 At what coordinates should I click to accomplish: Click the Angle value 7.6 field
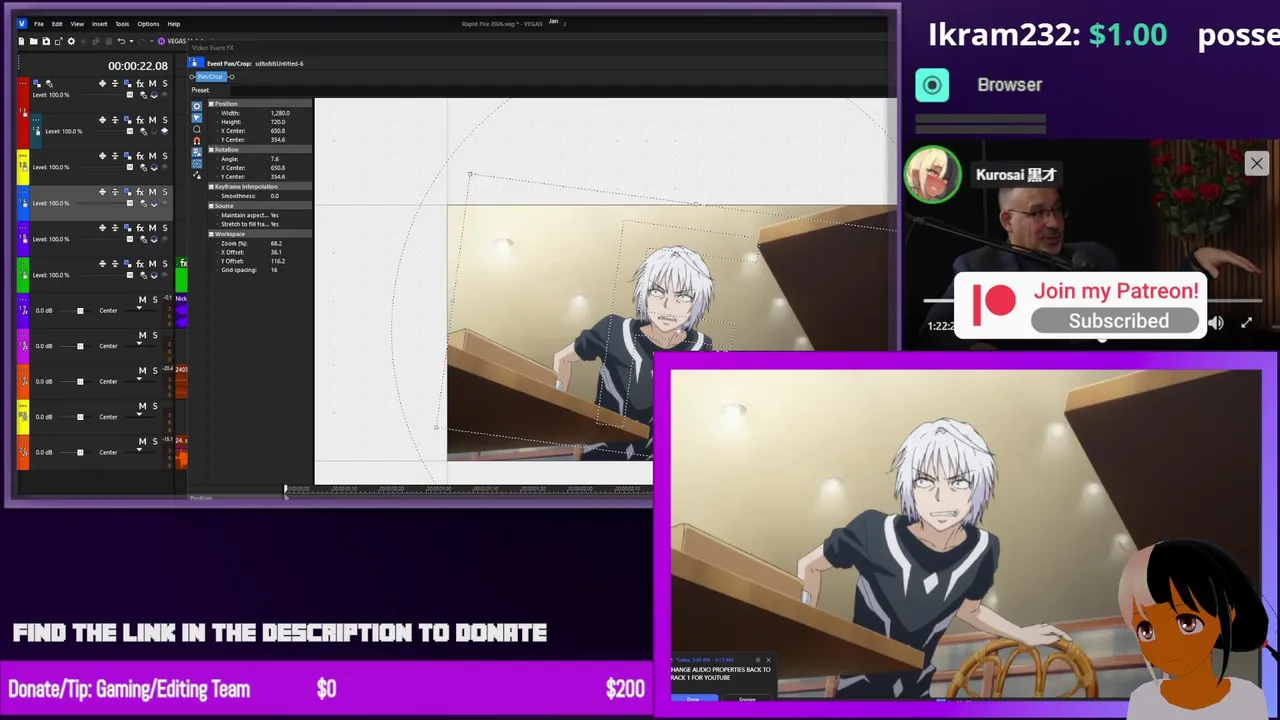point(275,159)
